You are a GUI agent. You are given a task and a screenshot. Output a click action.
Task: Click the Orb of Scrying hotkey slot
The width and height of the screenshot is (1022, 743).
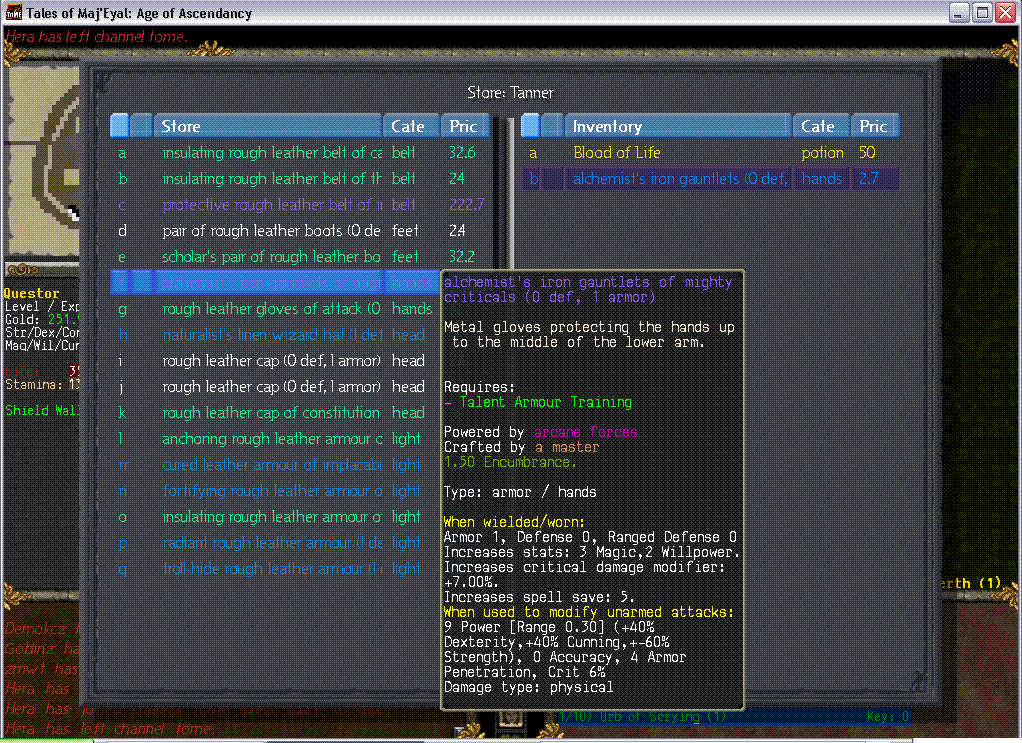733,717
